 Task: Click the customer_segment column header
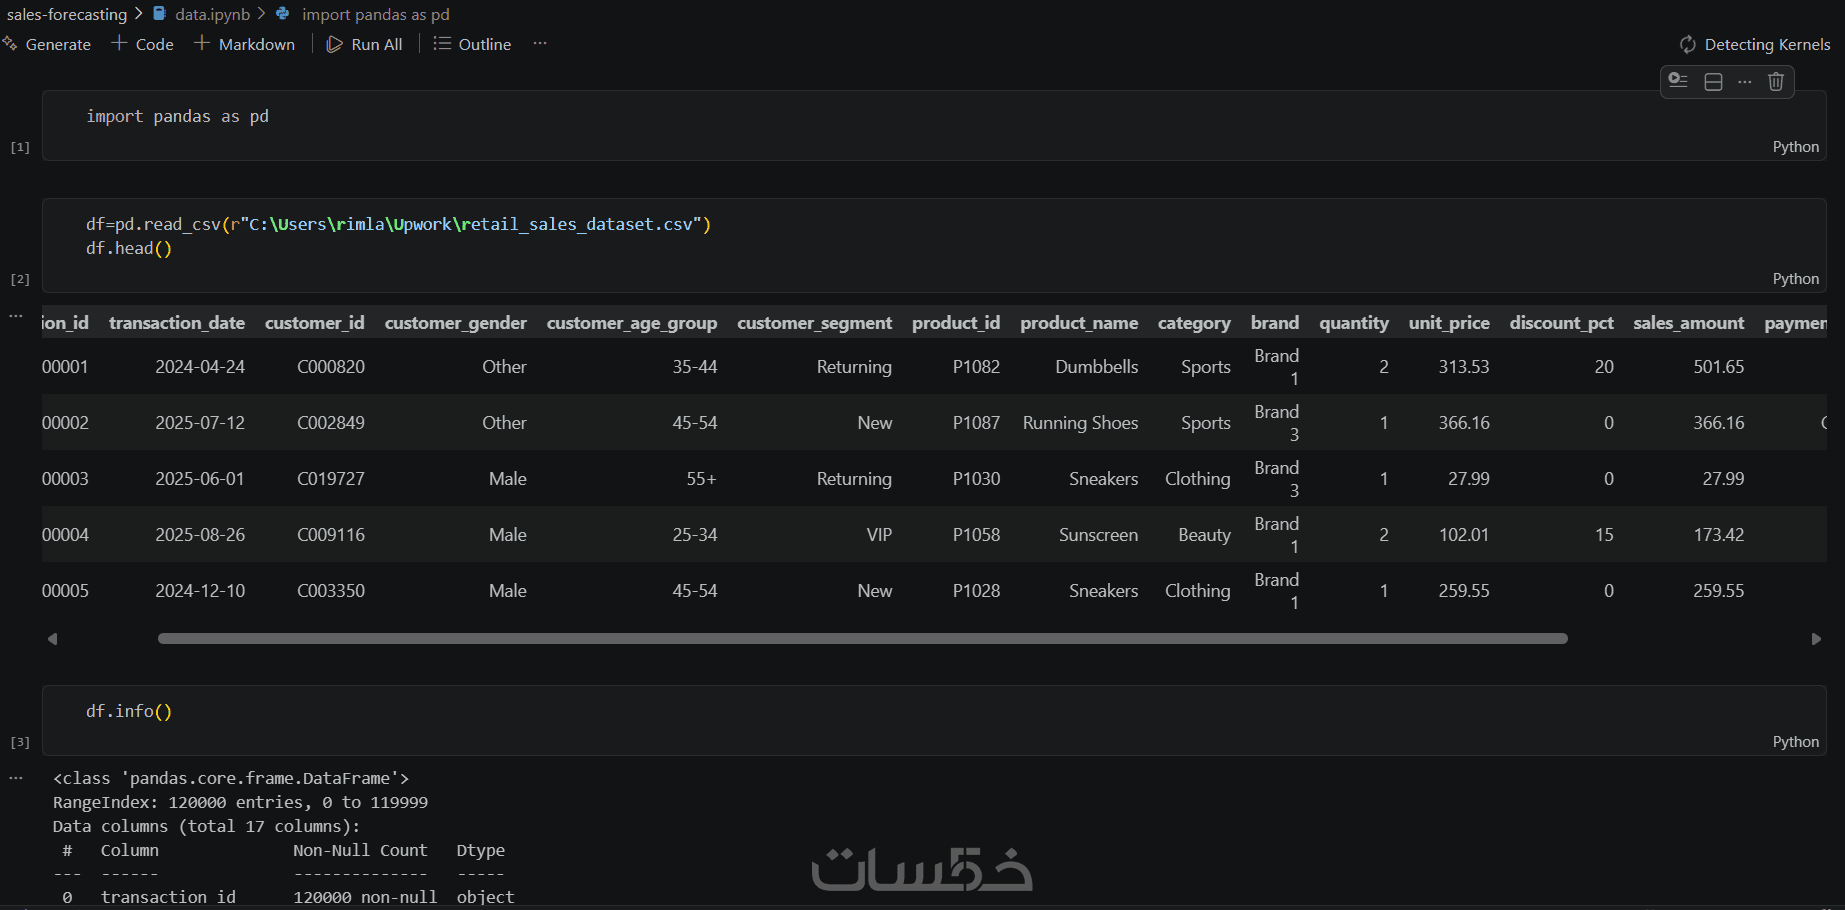click(815, 323)
